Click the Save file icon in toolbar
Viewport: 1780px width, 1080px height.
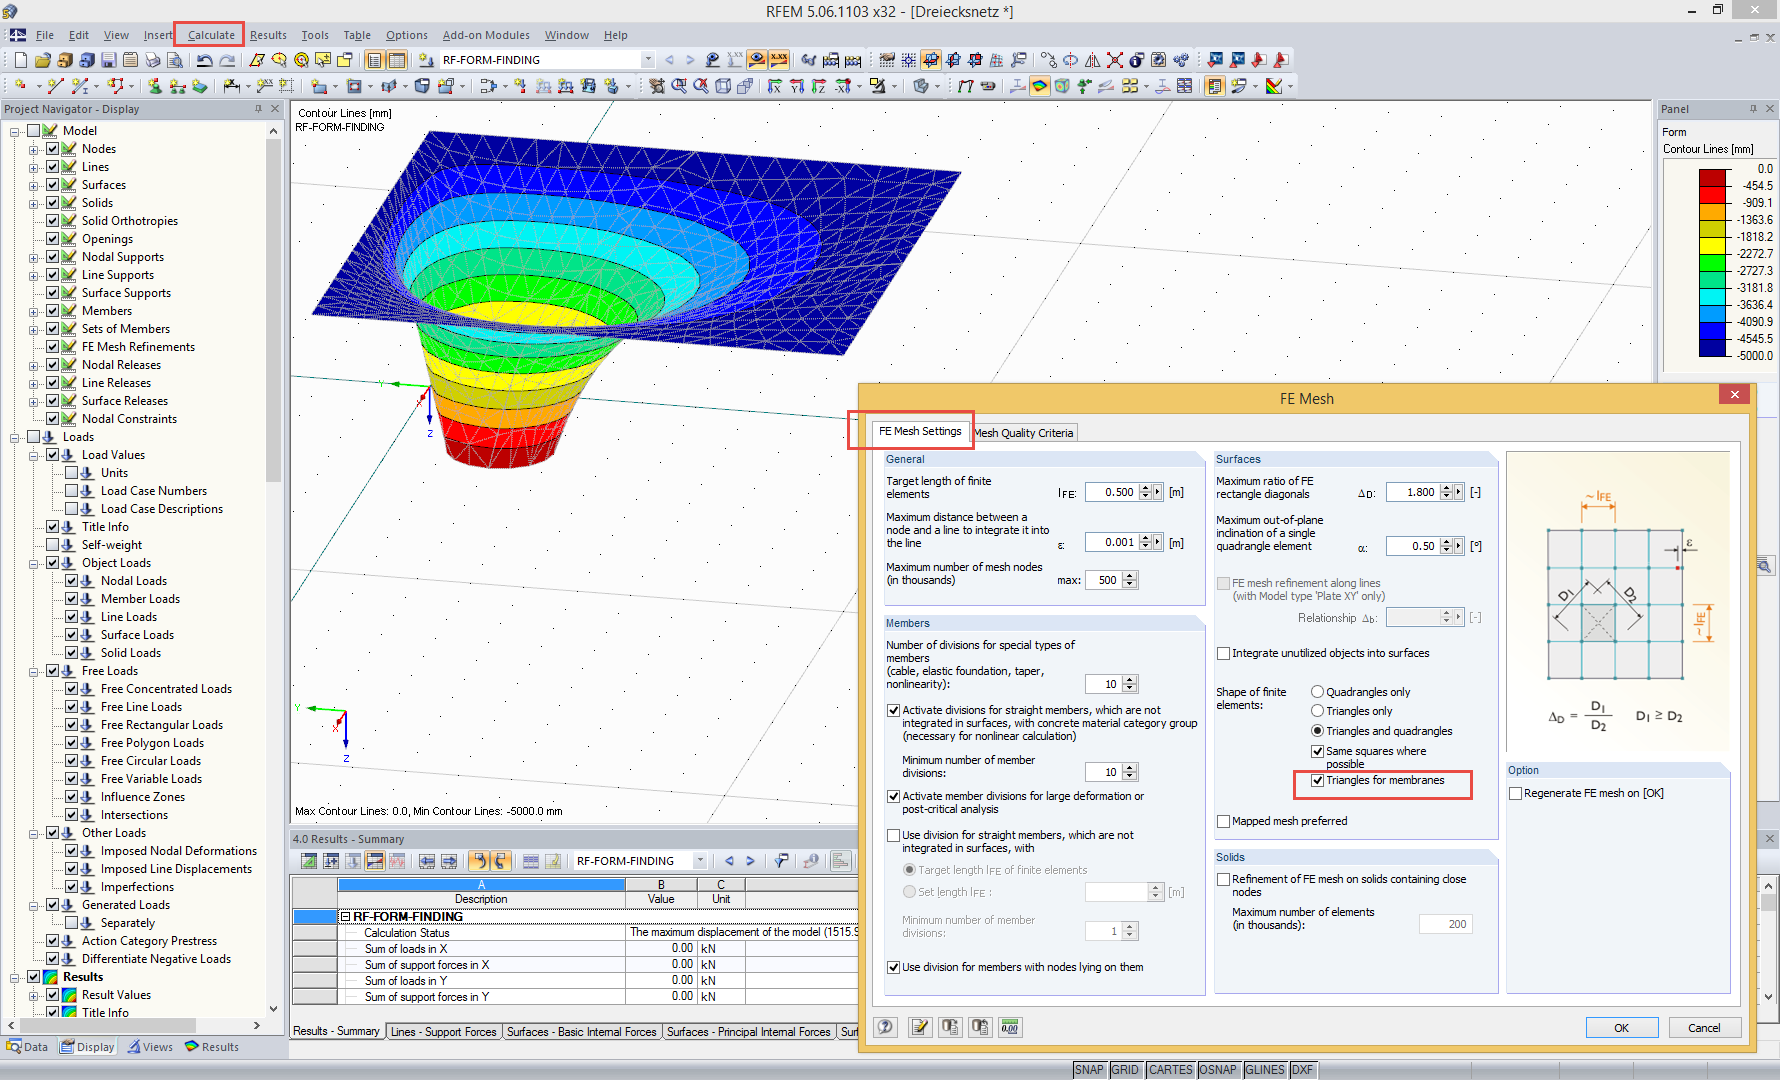pyautogui.click(x=108, y=60)
